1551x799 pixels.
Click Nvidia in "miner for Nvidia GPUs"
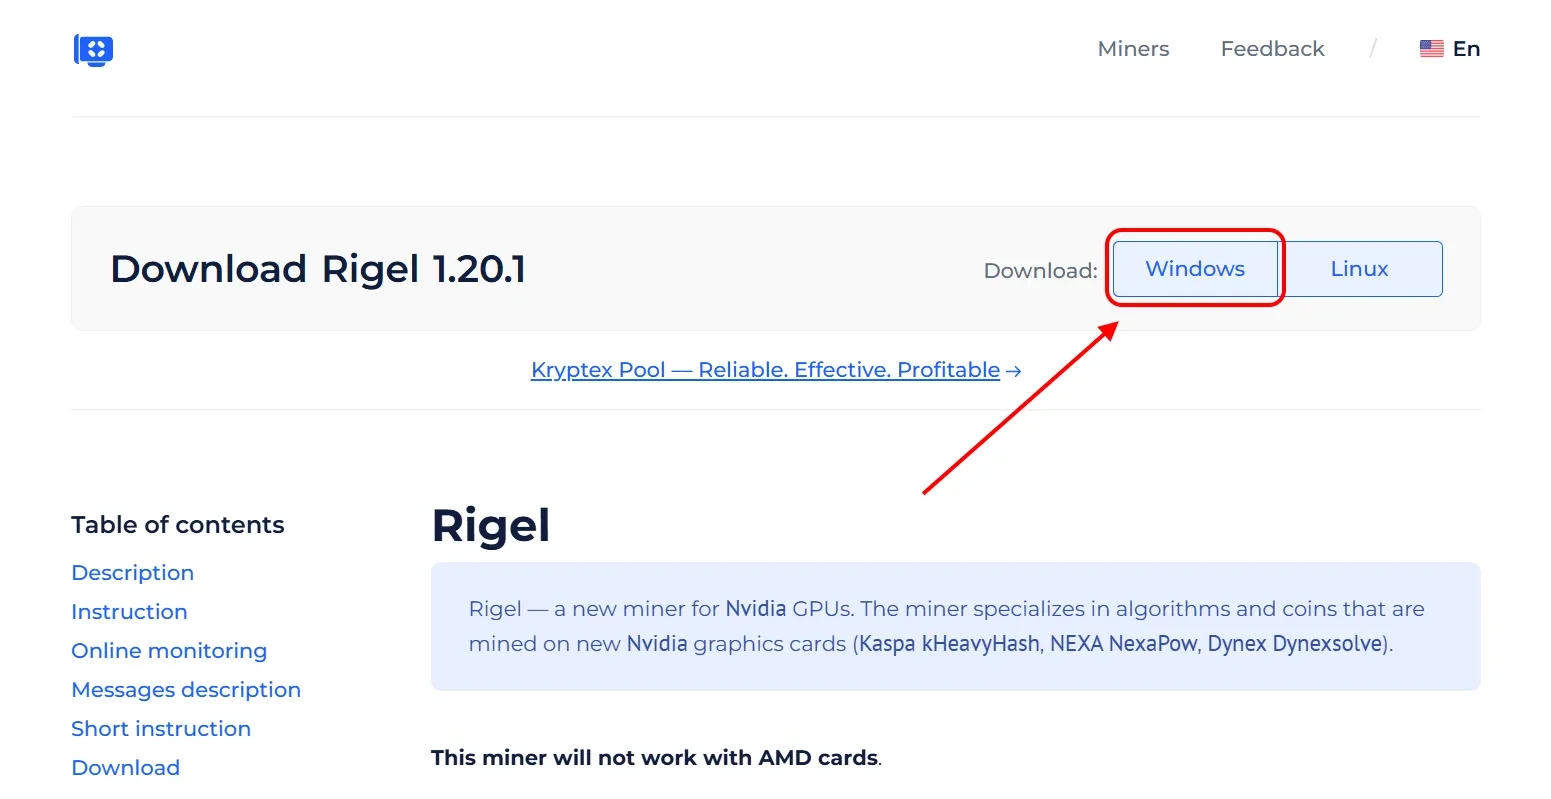pyautogui.click(x=755, y=609)
